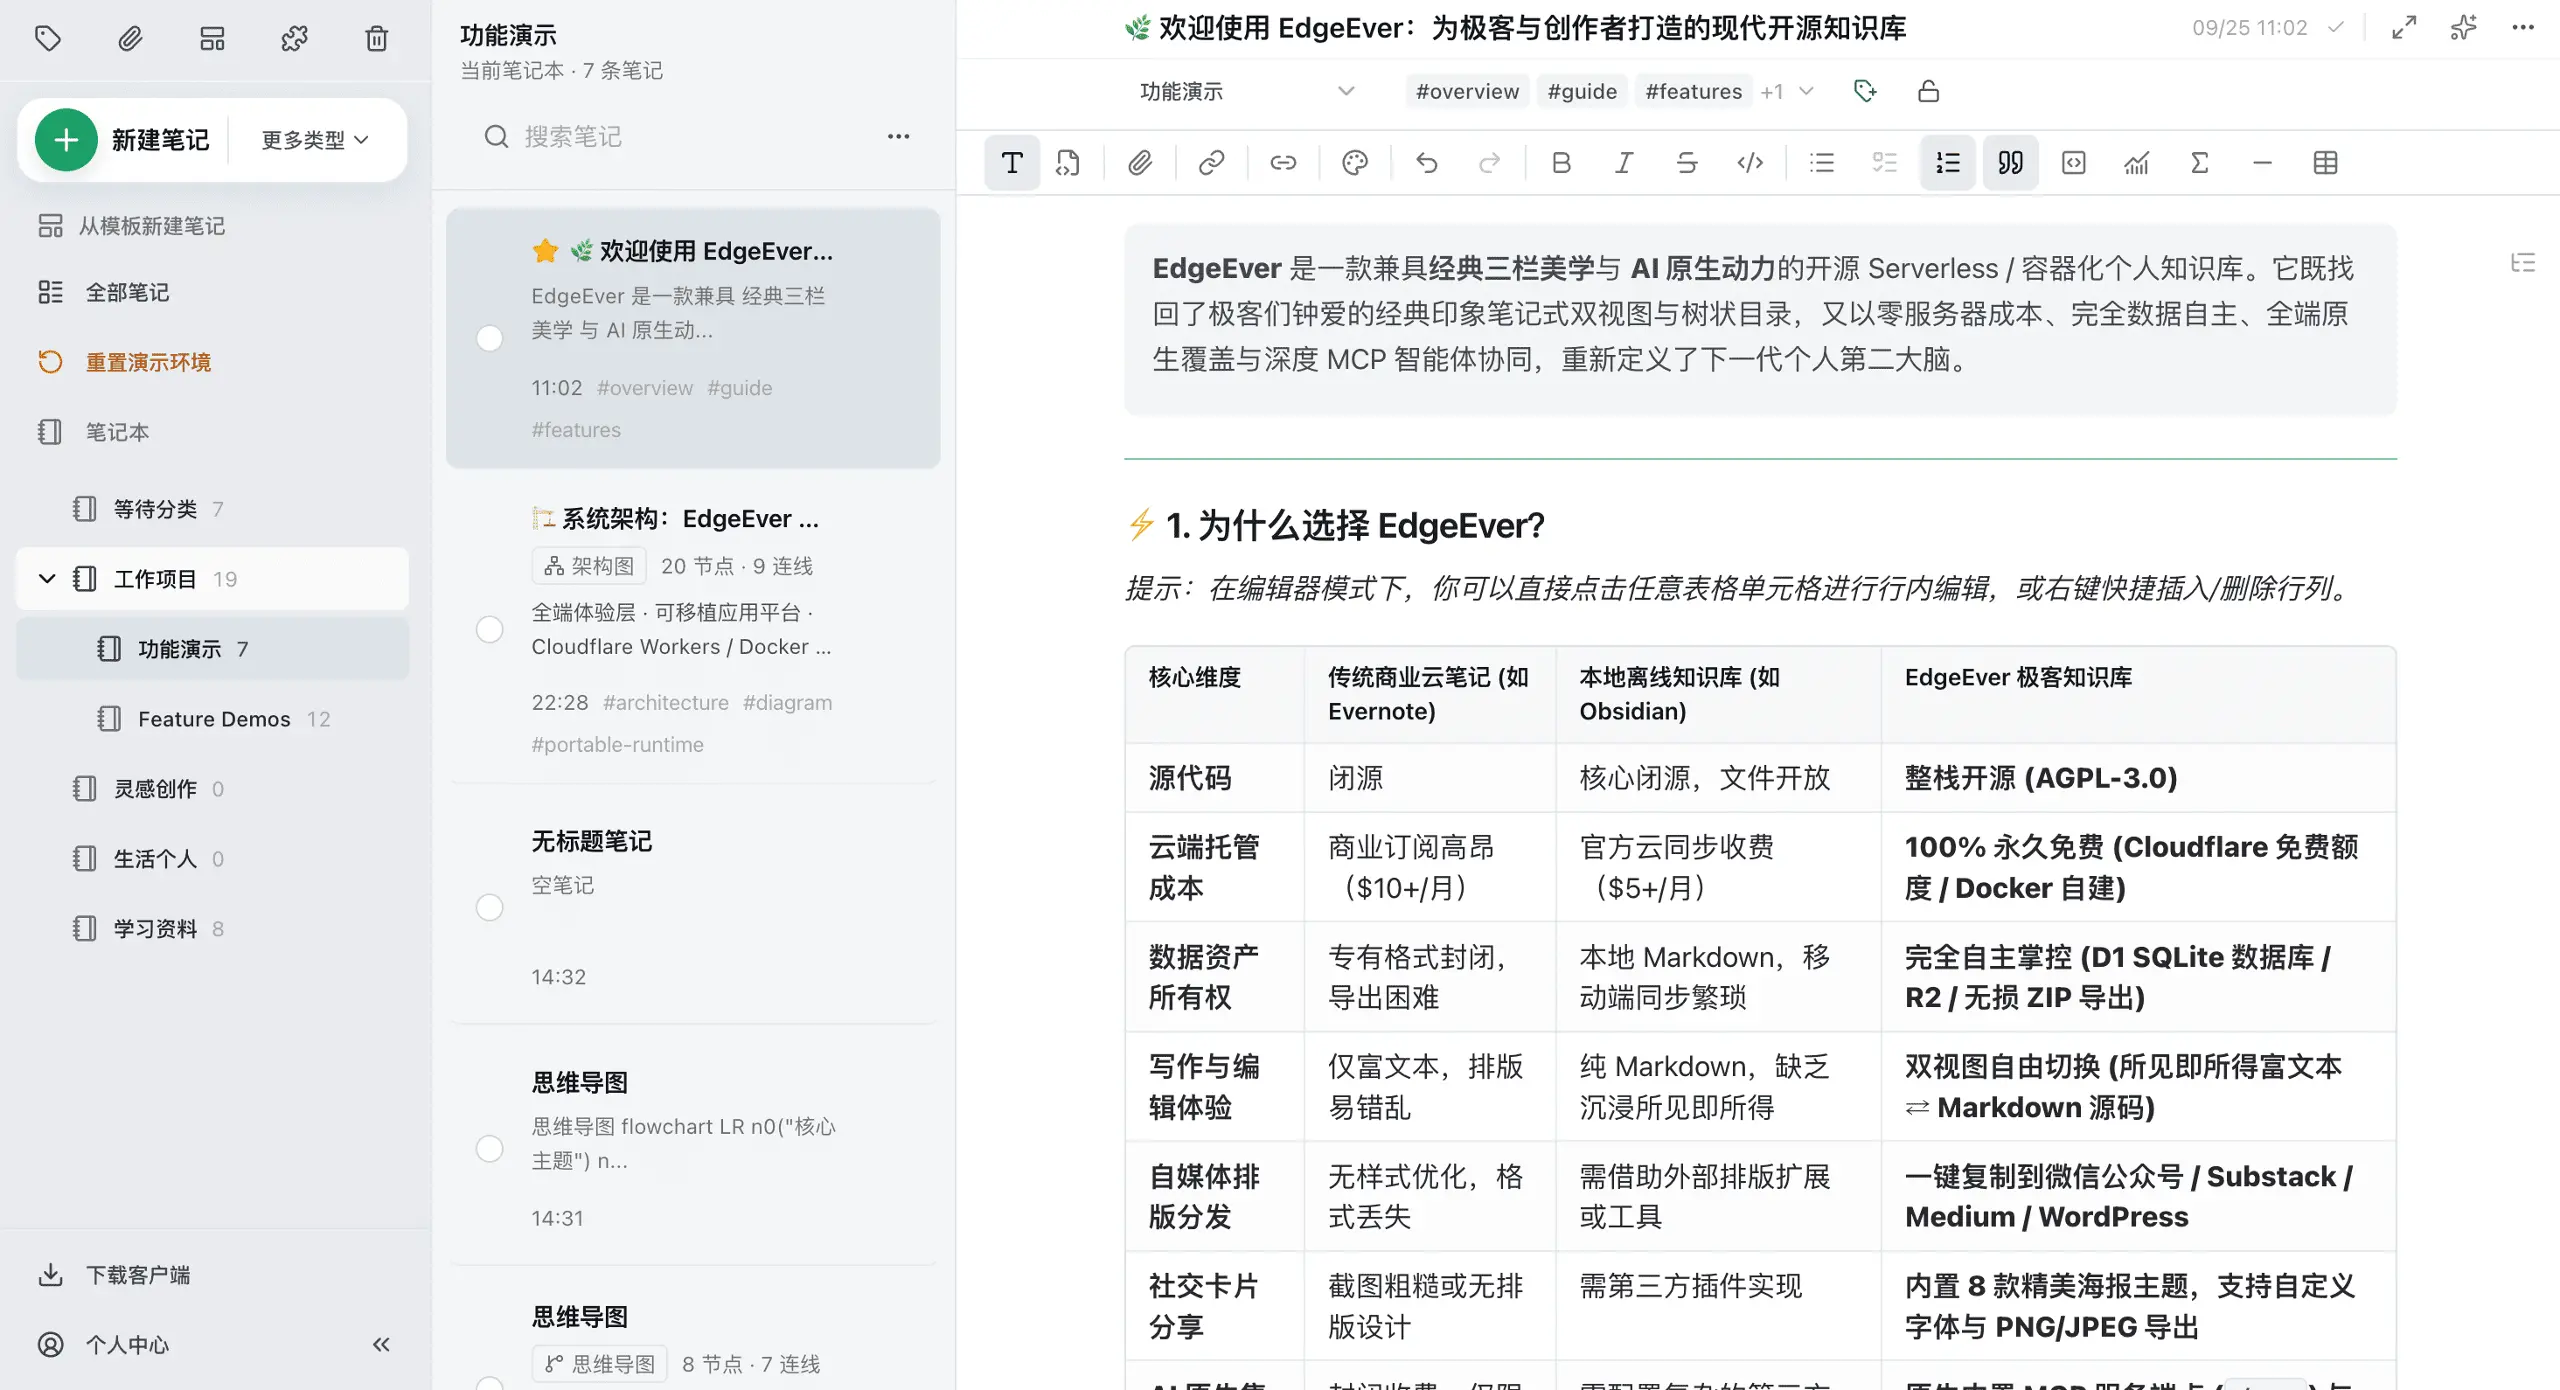
Task: Click the 整栈开源 (AGPL-3.0) table cell
Action: tap(2137, 778)
